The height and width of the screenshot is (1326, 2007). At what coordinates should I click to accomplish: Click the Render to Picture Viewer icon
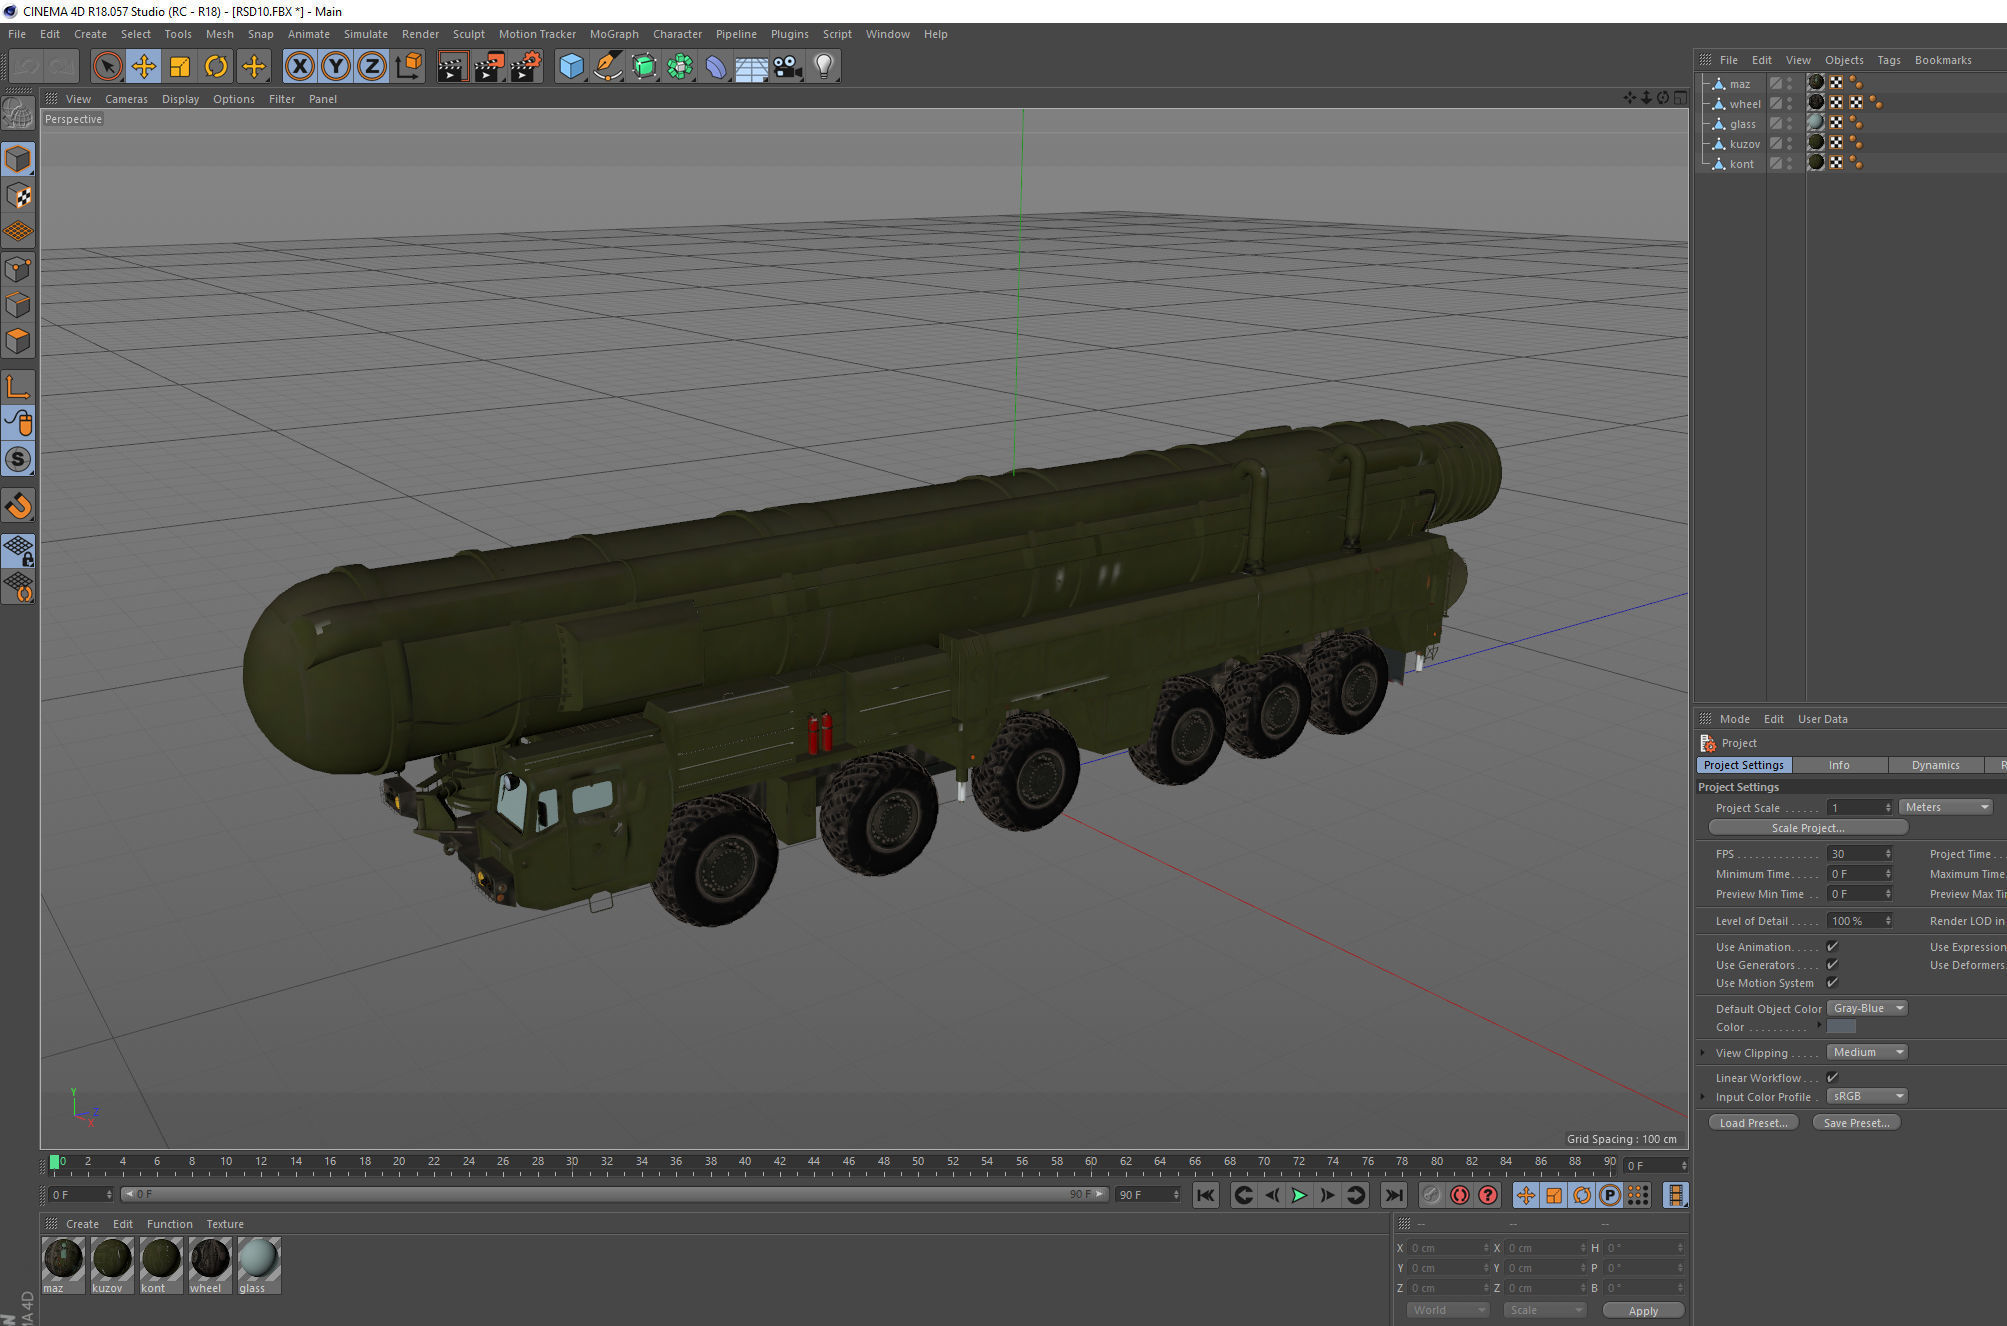tap(489, 67)
